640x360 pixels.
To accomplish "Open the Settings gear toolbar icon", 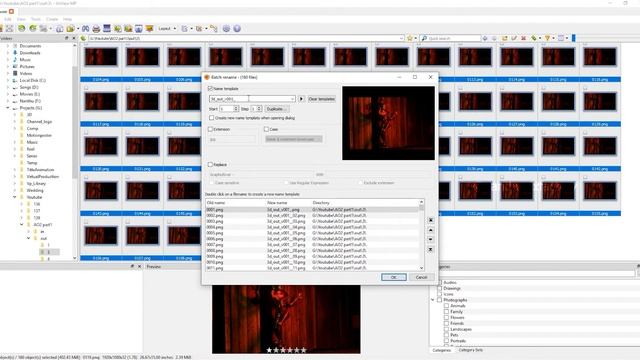I will [x=226, y=29].
